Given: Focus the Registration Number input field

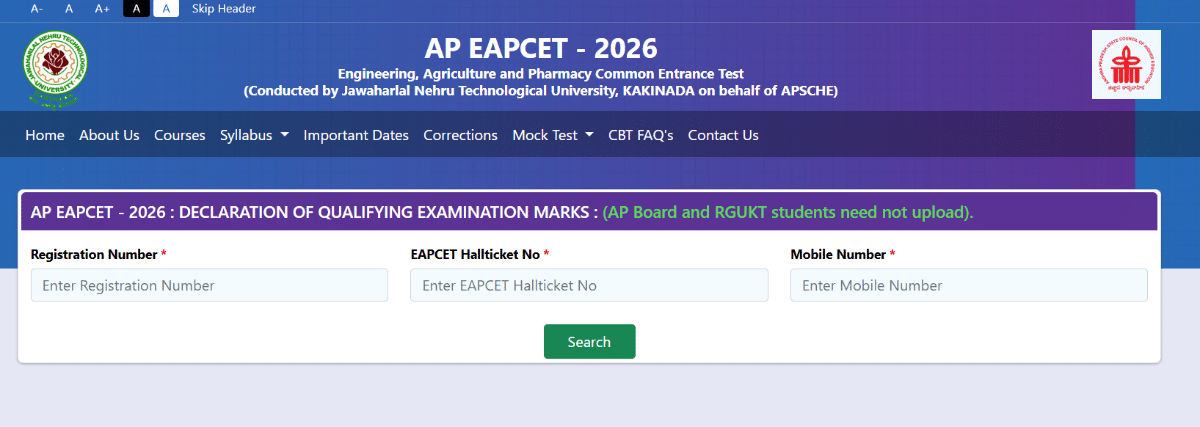Looking at the screenshot, I should (209, 285).
